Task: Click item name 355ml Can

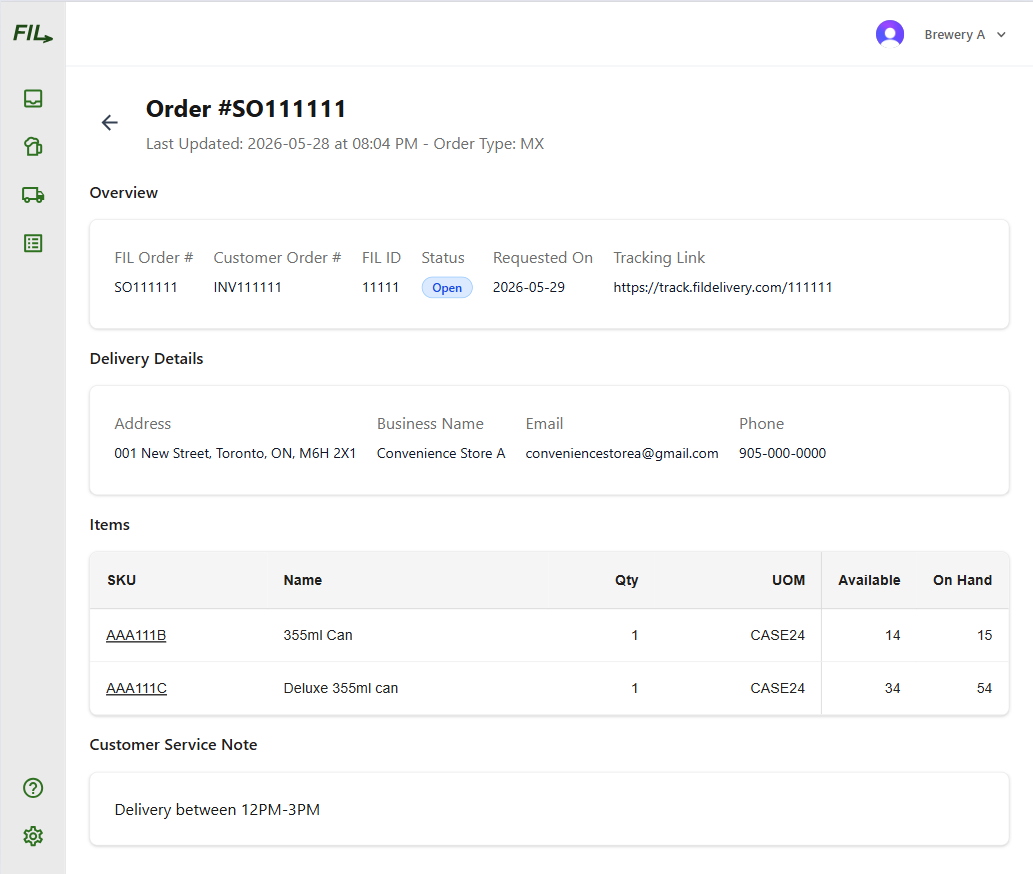Action: (x=318, y=635)
